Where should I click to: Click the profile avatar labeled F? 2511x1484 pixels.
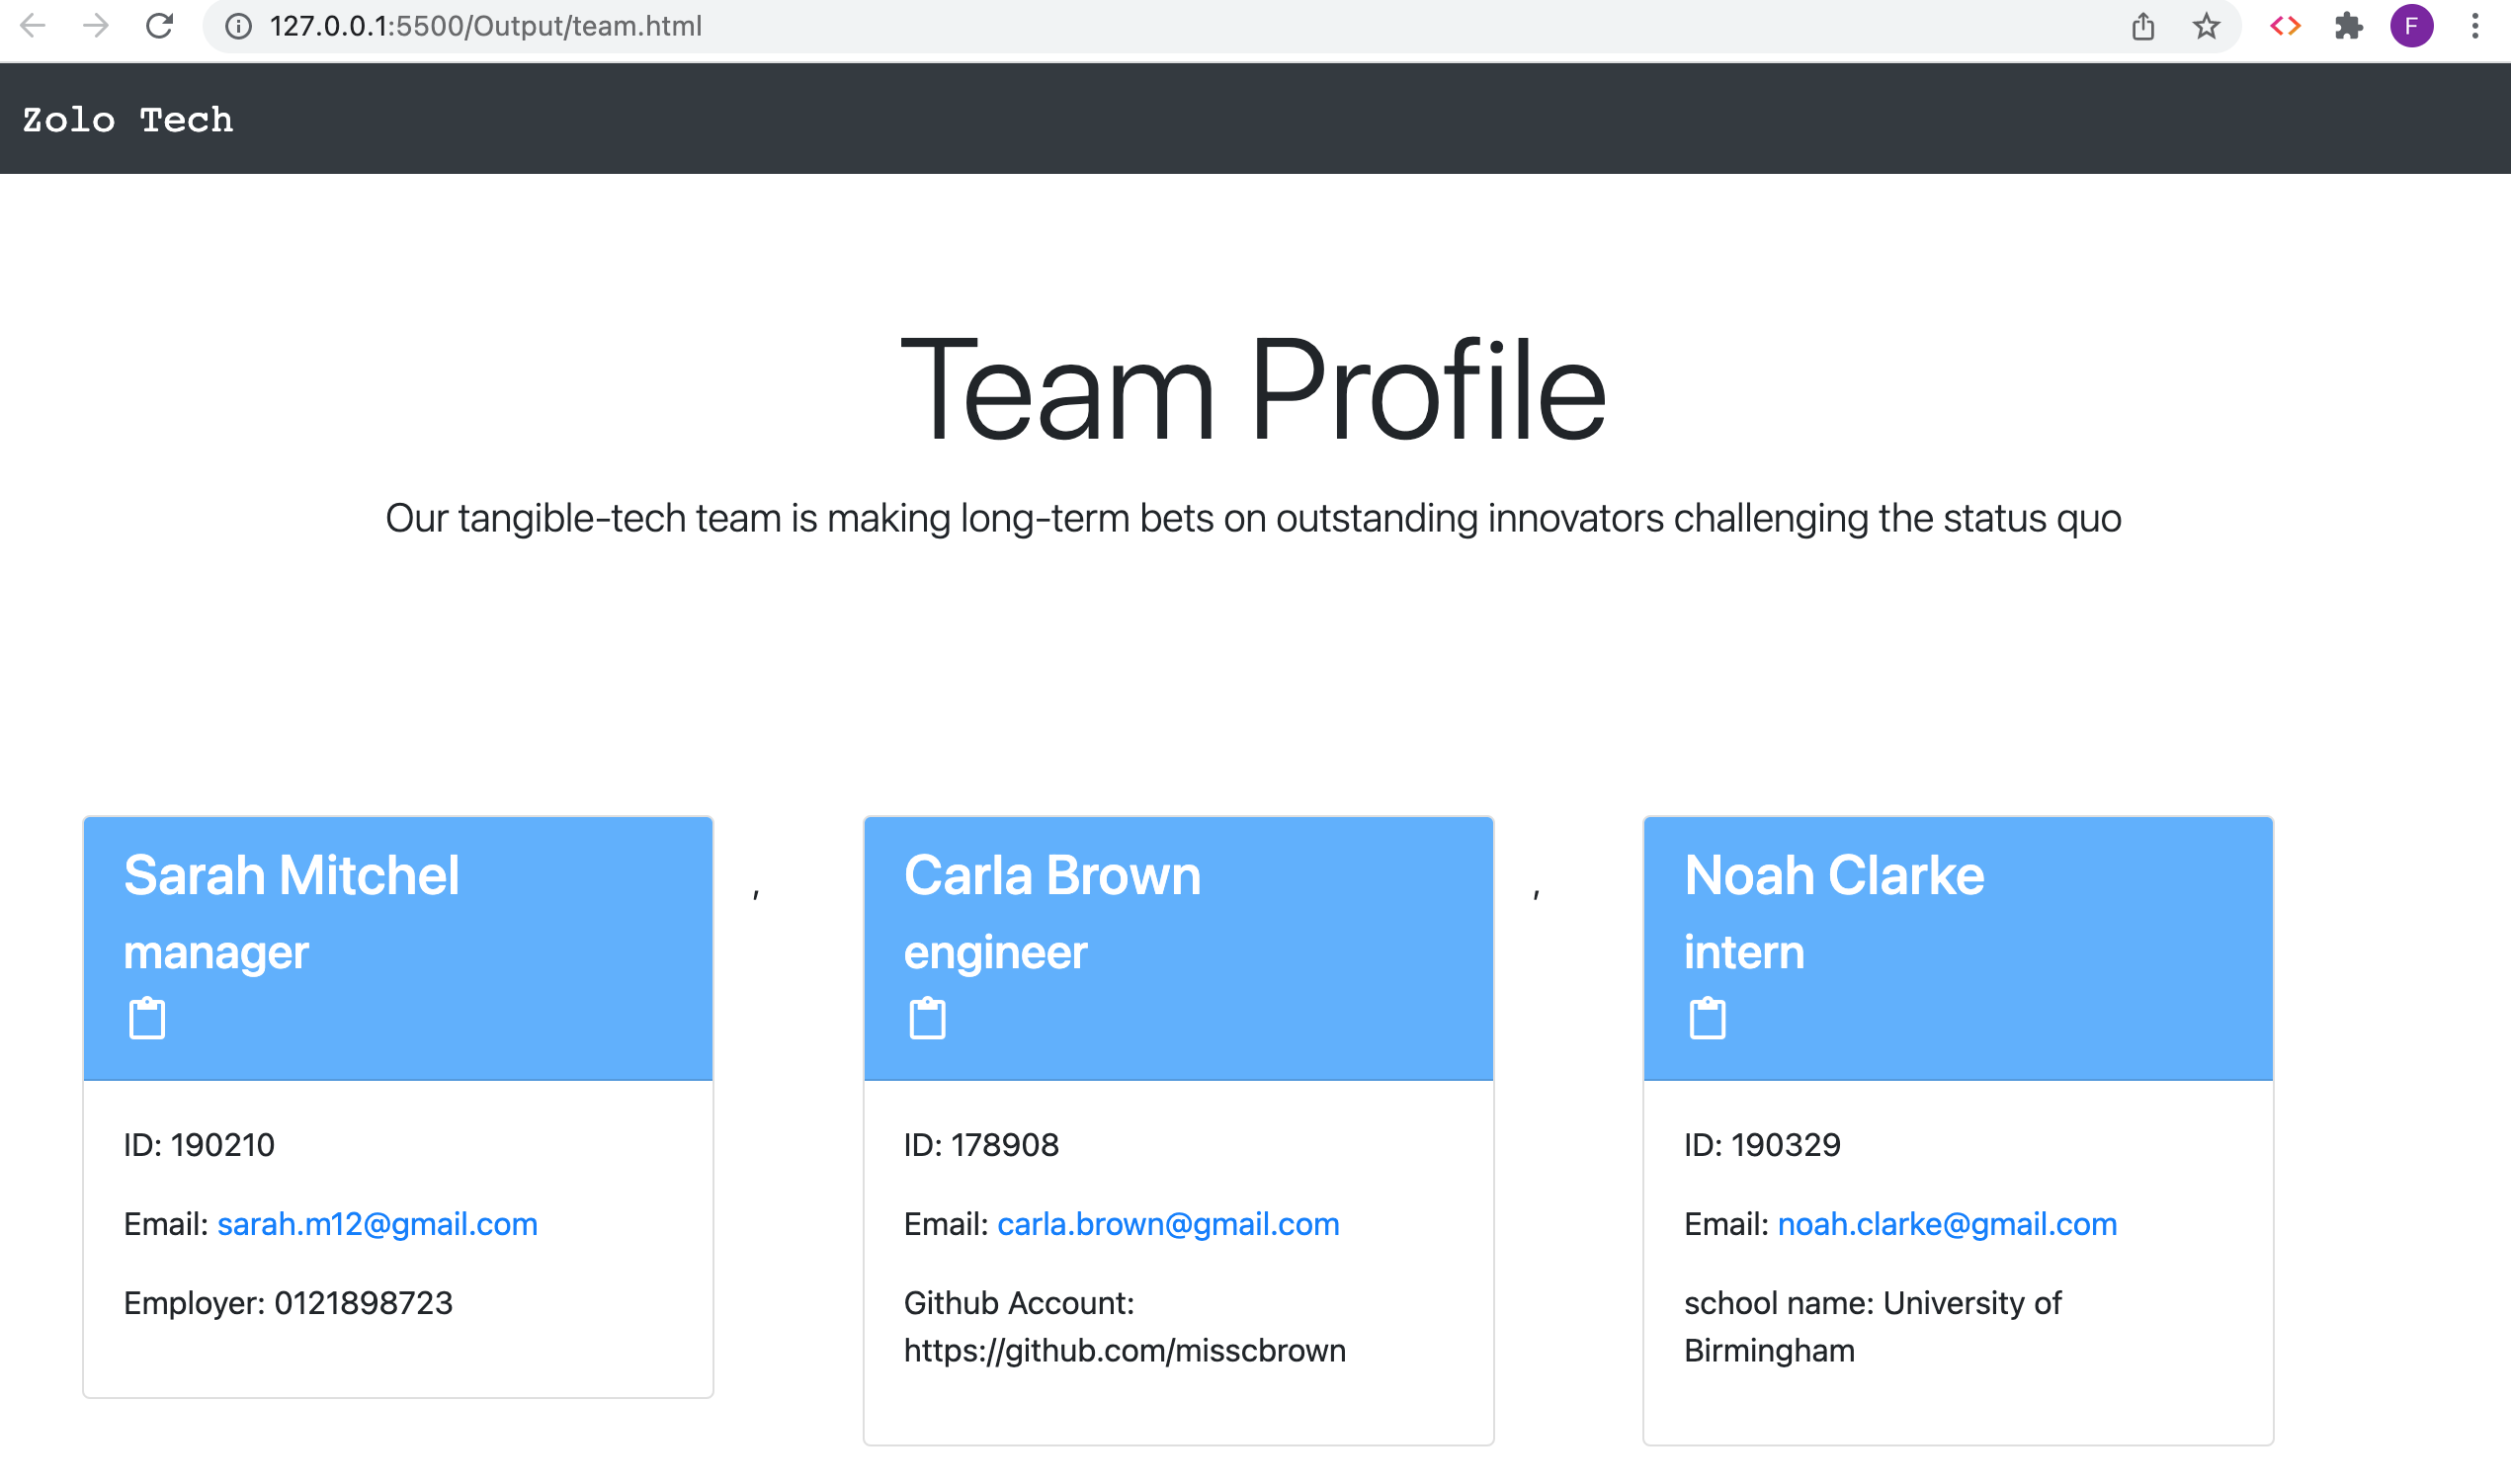pos(2412,26)
